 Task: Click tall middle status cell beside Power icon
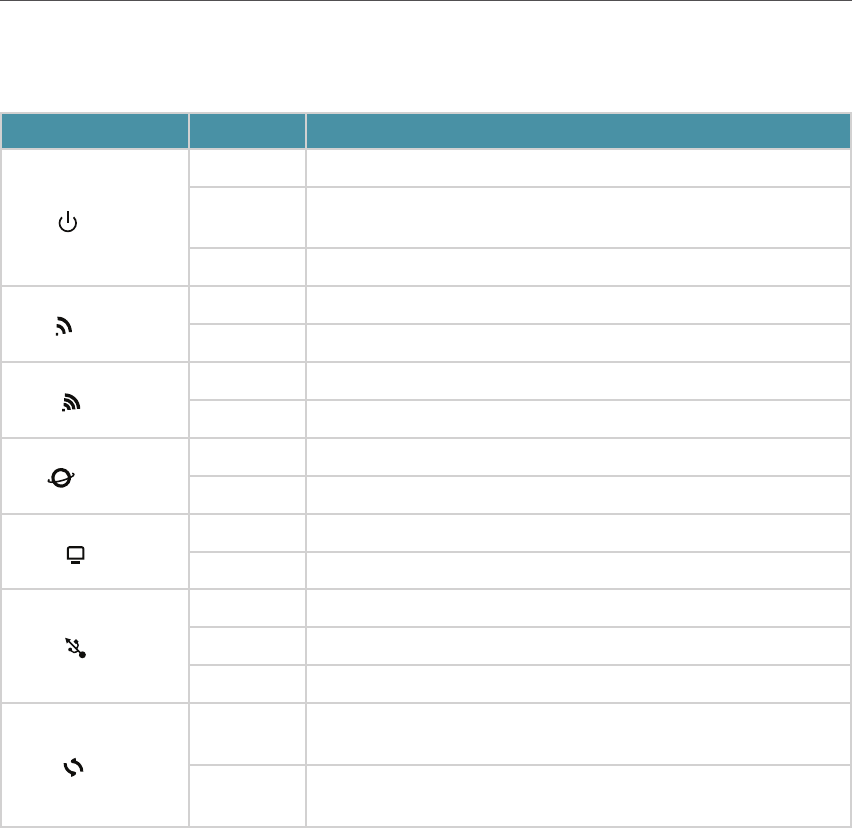tap(247, 217)
